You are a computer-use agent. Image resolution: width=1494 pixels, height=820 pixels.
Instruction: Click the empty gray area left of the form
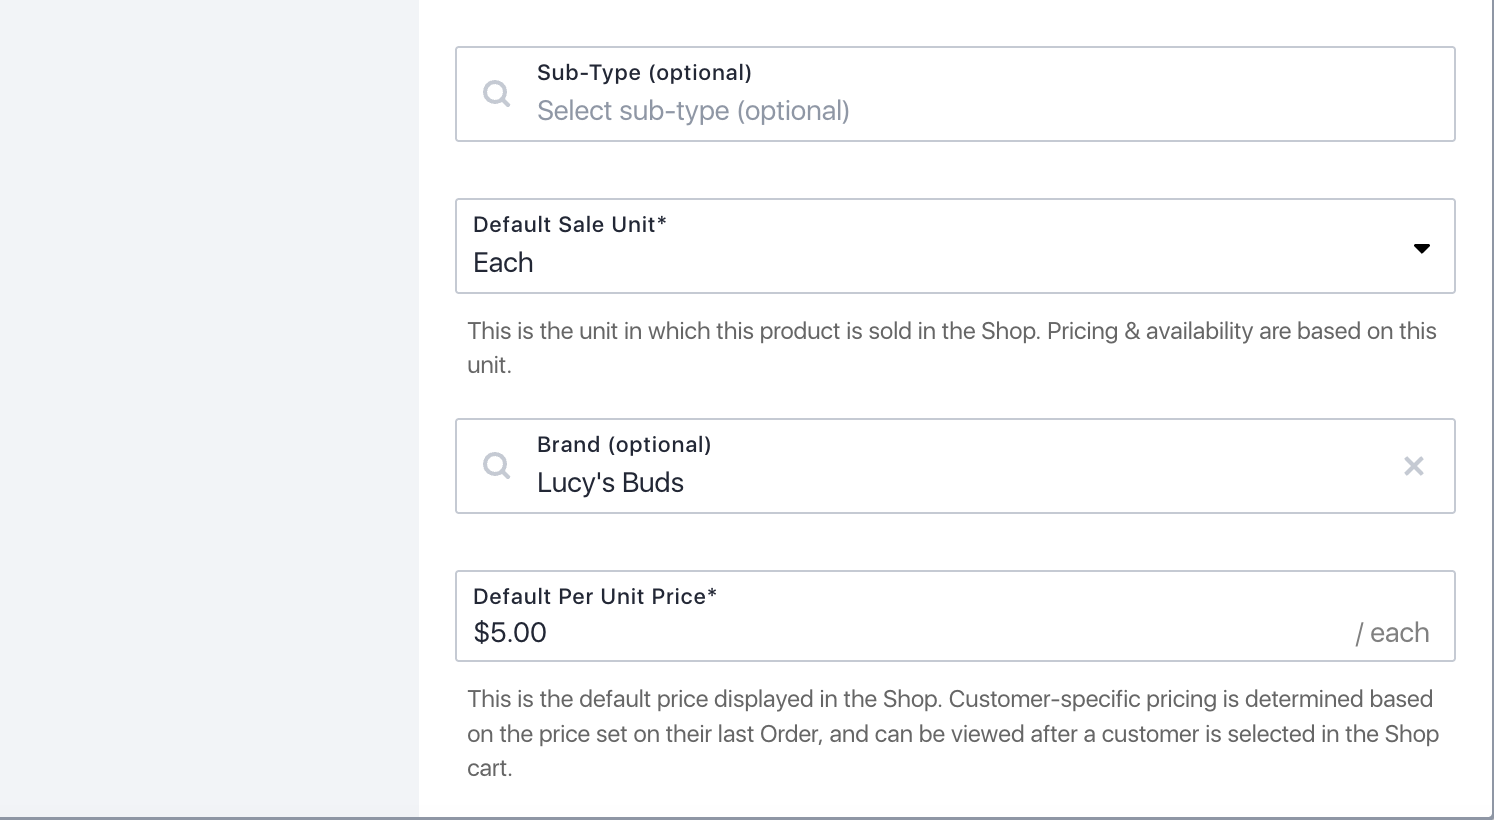point(209,410)
